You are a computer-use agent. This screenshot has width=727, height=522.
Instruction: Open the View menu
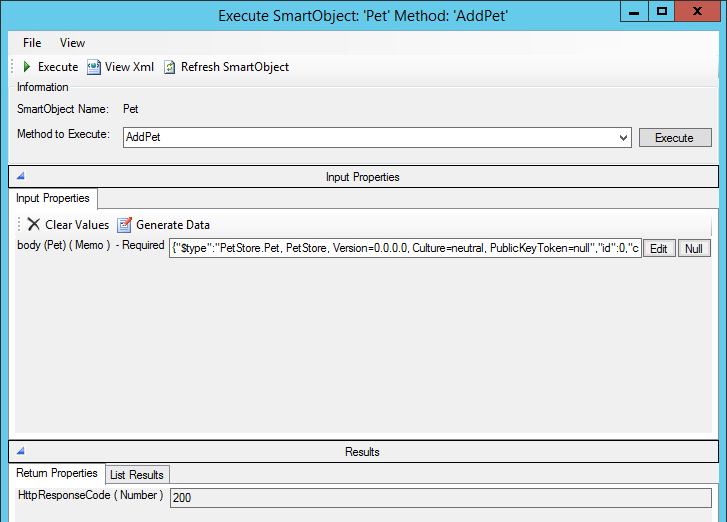(x=72, y=43)
